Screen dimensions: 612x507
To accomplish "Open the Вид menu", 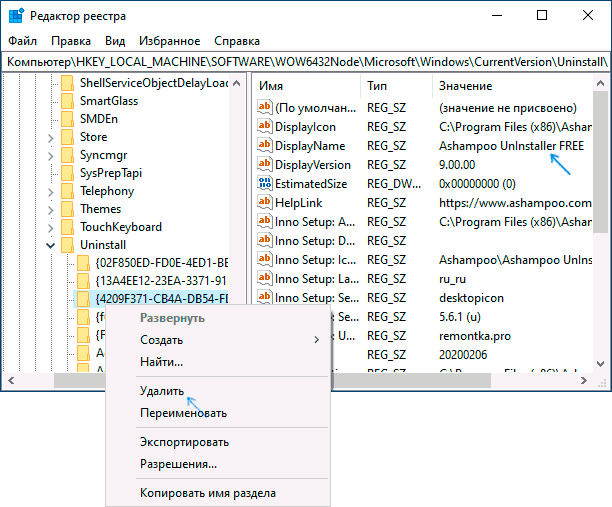I will (115, 41).
